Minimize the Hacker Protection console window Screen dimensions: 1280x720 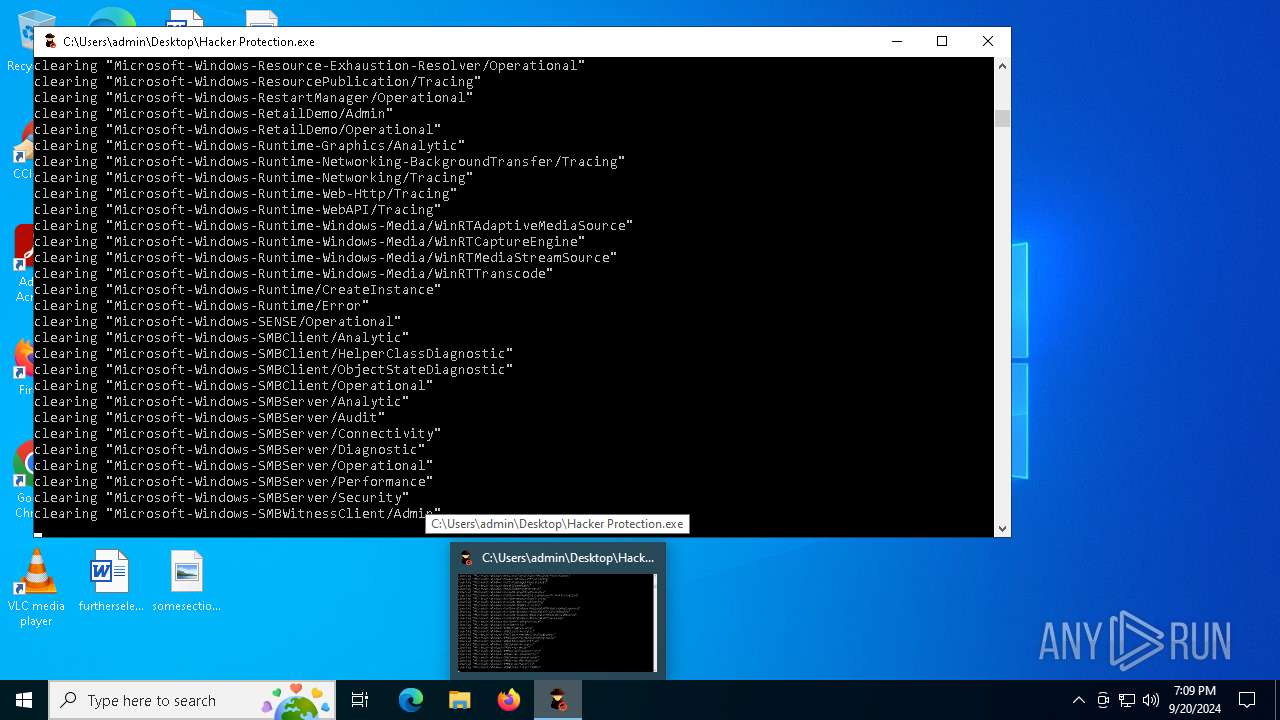(896, 41)
